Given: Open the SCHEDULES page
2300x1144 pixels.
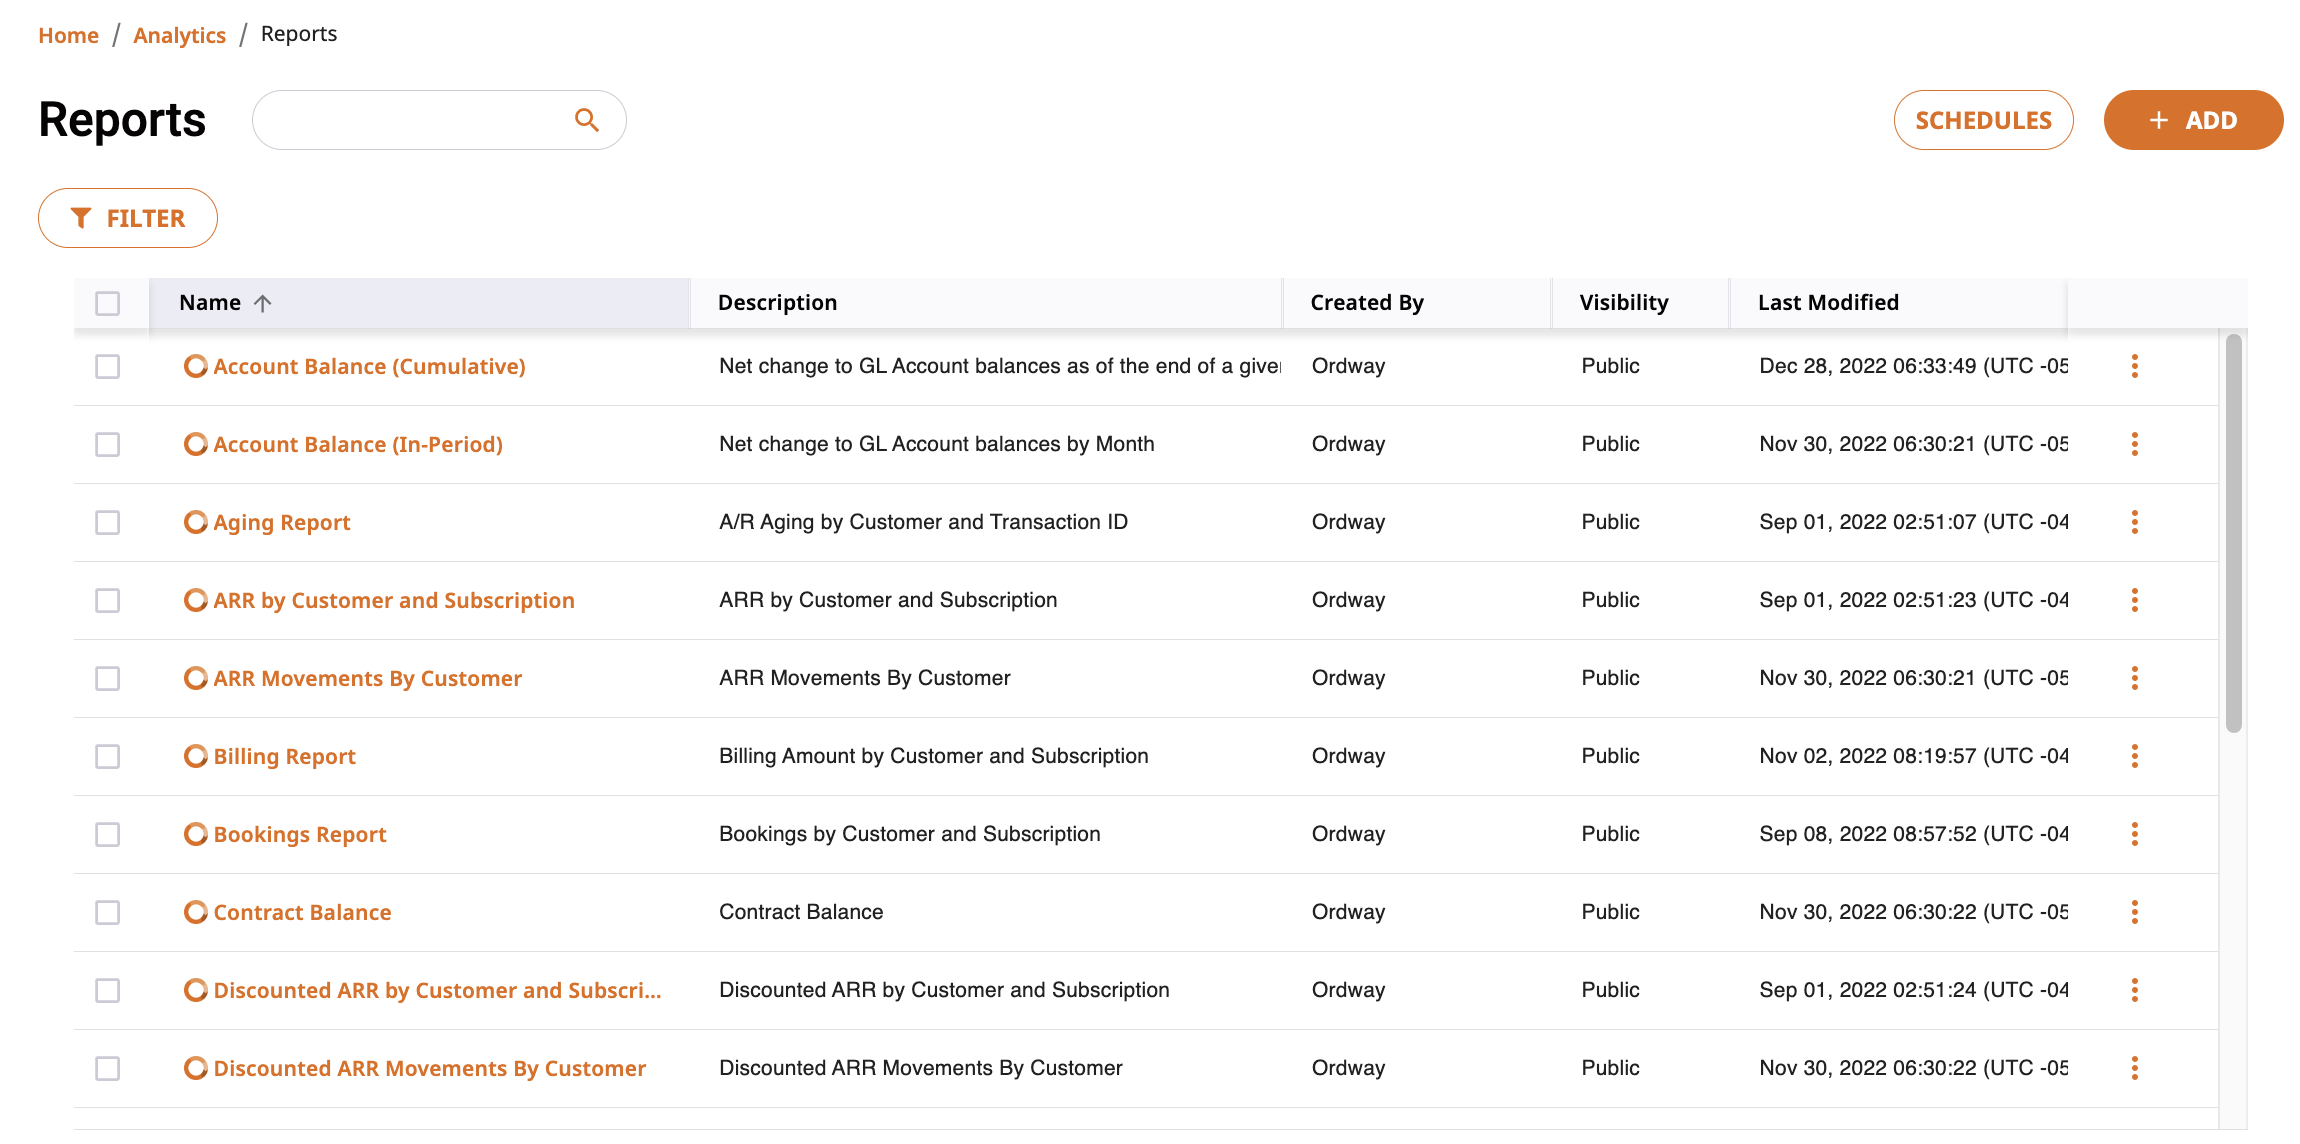Looking at the screenshot, I should pos(1983,120).
